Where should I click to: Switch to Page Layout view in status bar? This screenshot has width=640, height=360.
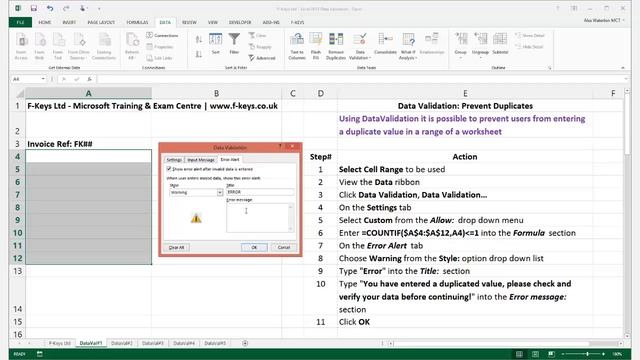click(535, 354)
